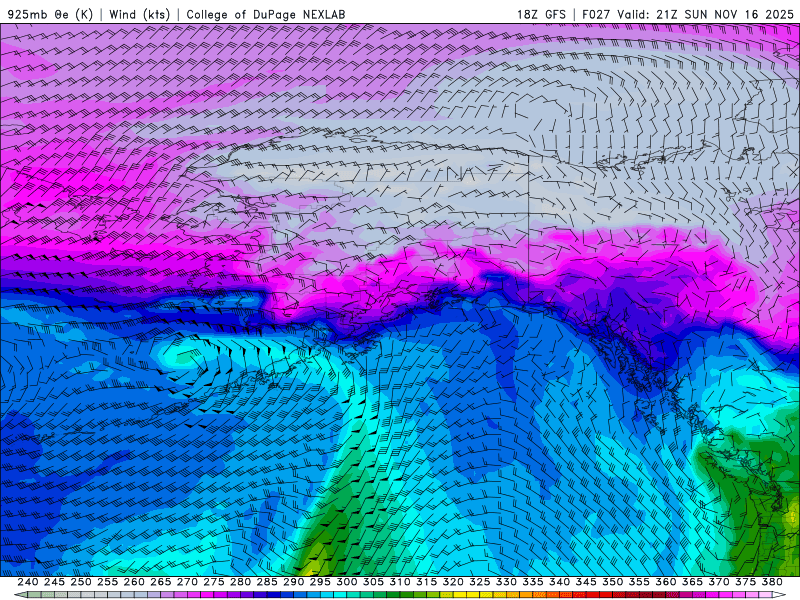800x600 pixels.
Task: Click the 275 value on the color scale
Action: pos(214,582)
